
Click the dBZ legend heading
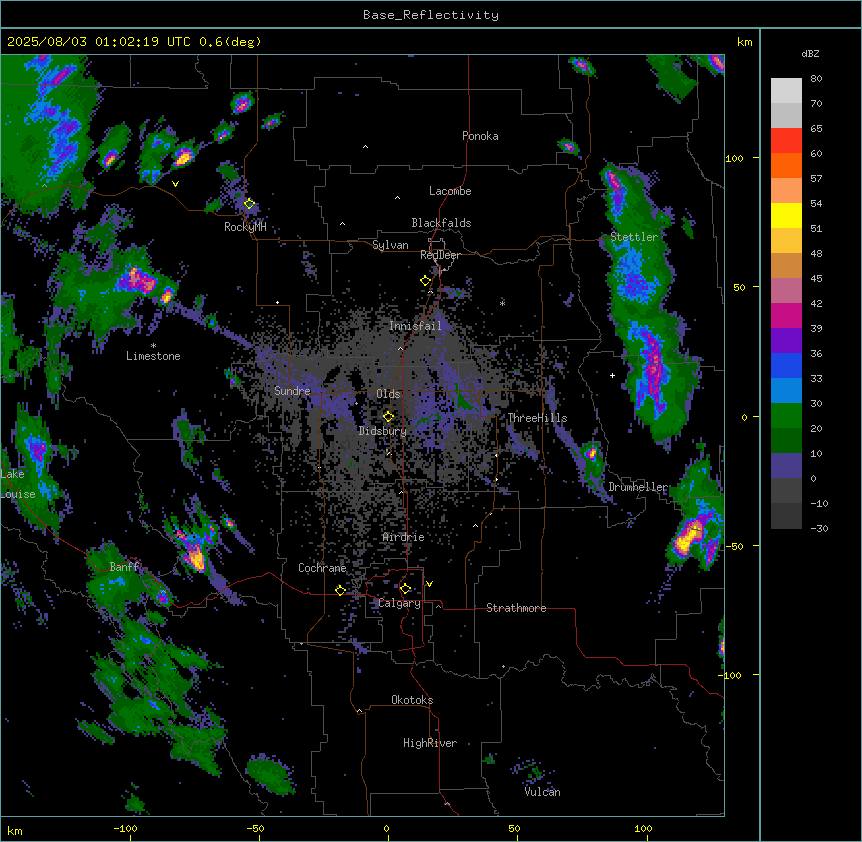tap(810, 54)
